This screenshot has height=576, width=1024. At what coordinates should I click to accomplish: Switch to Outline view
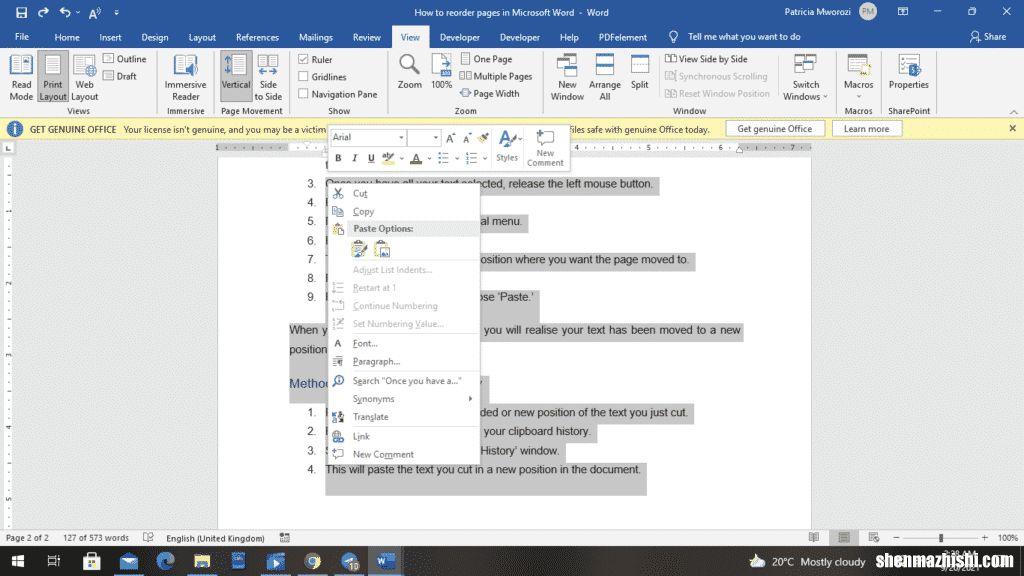coord(125,59)
